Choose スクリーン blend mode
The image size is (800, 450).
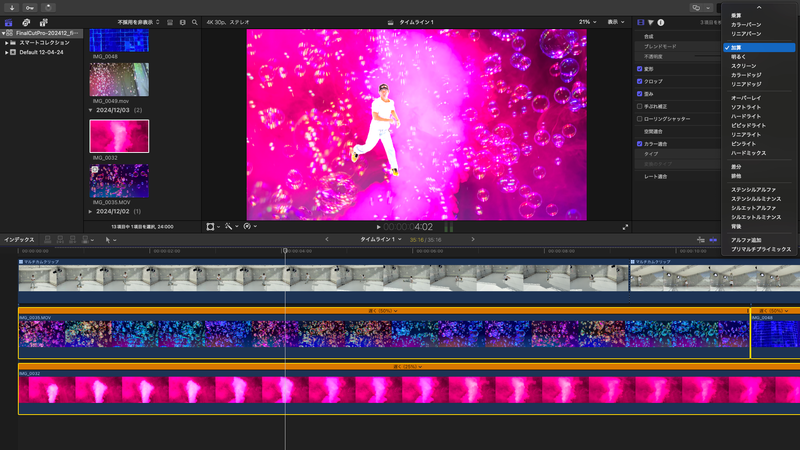[x=743, y=66]
